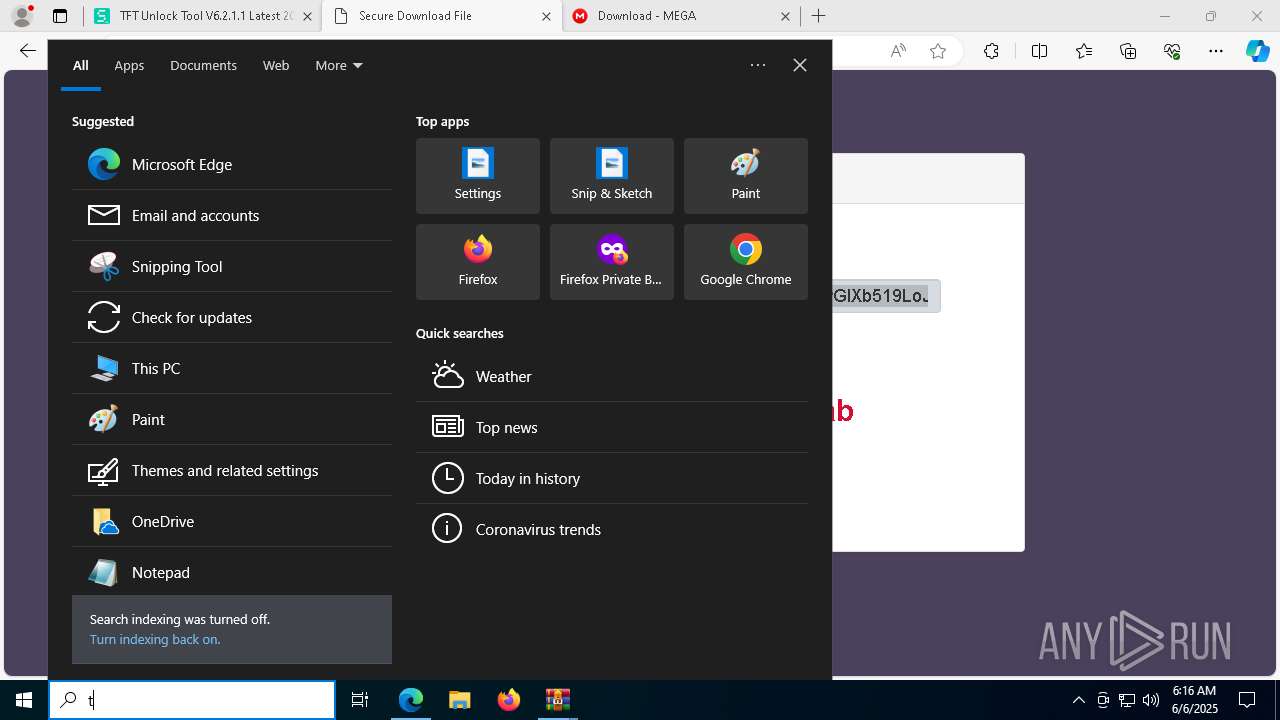Open File Explorer from the taskbar
1280x720 pixels.
coord(459,700)
